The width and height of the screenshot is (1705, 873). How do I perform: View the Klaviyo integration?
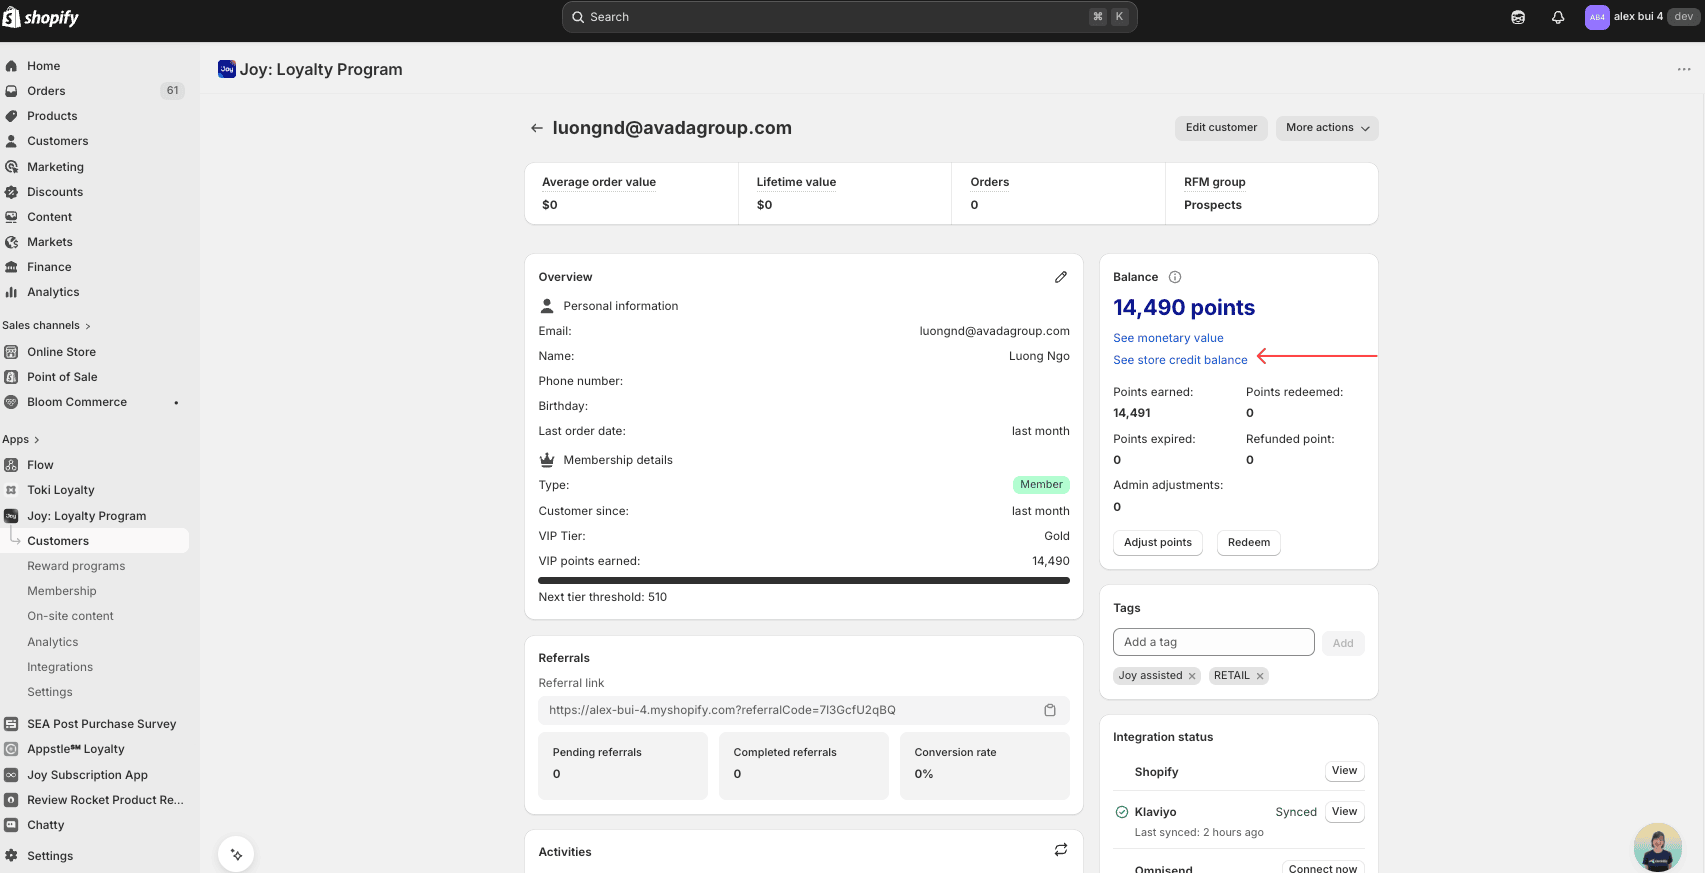coord(1345,812)
